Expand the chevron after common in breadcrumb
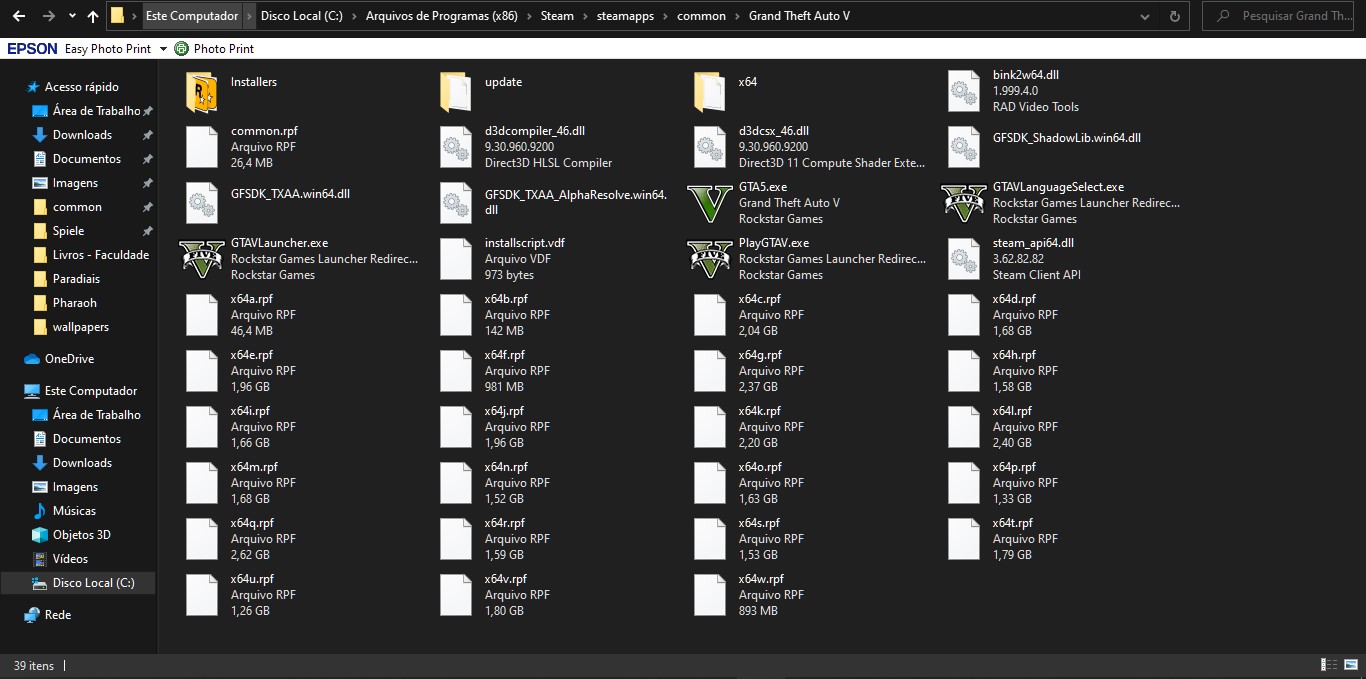The image size is (1366, 679). pyautogui.click(x=737, y=16)
